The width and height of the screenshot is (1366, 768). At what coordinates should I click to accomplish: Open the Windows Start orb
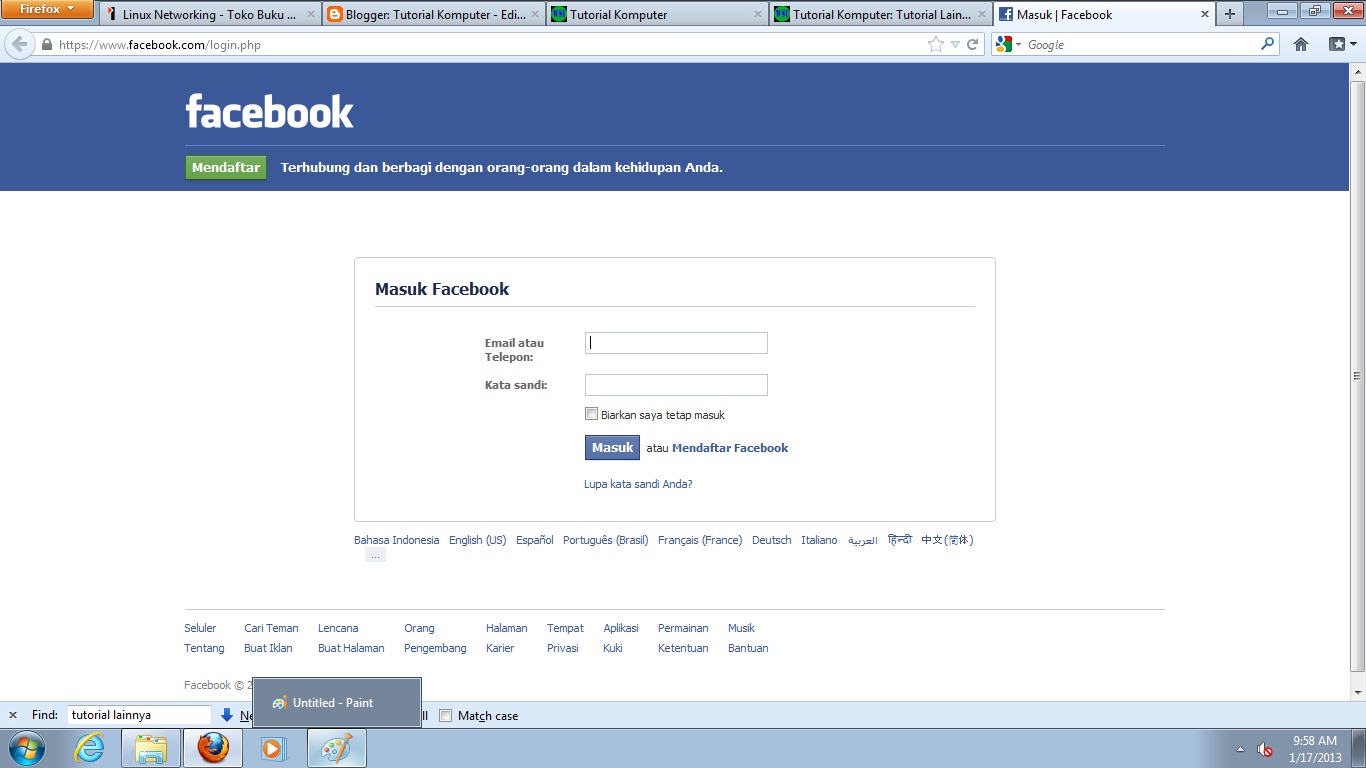pyautogui.click(x=27, y=748)
